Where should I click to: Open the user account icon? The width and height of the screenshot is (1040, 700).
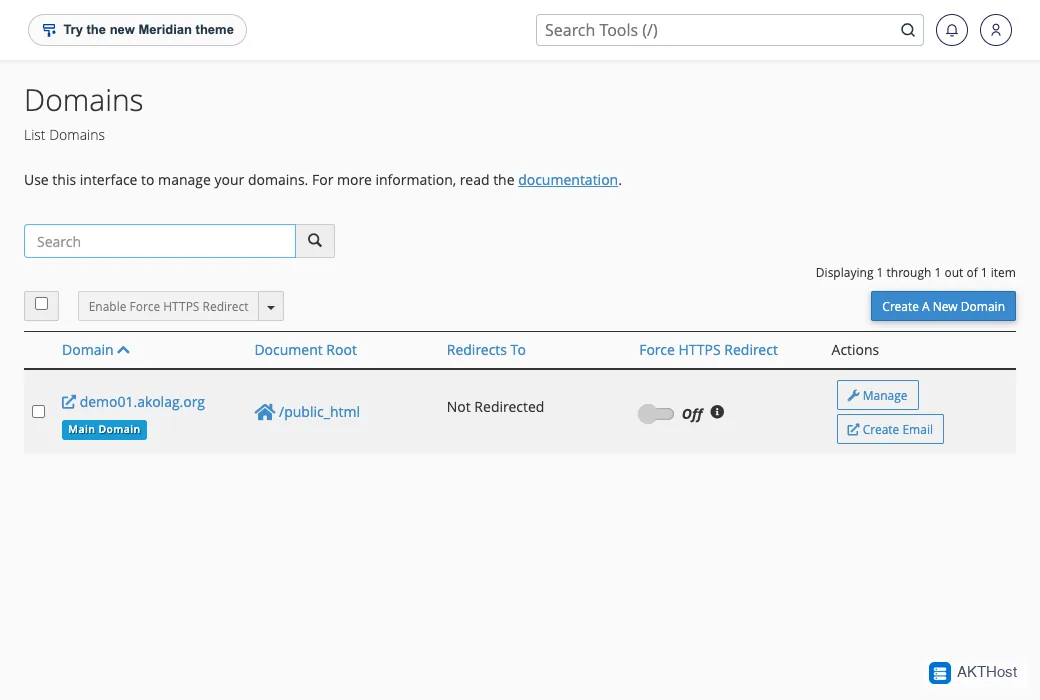tap(996, 30)
